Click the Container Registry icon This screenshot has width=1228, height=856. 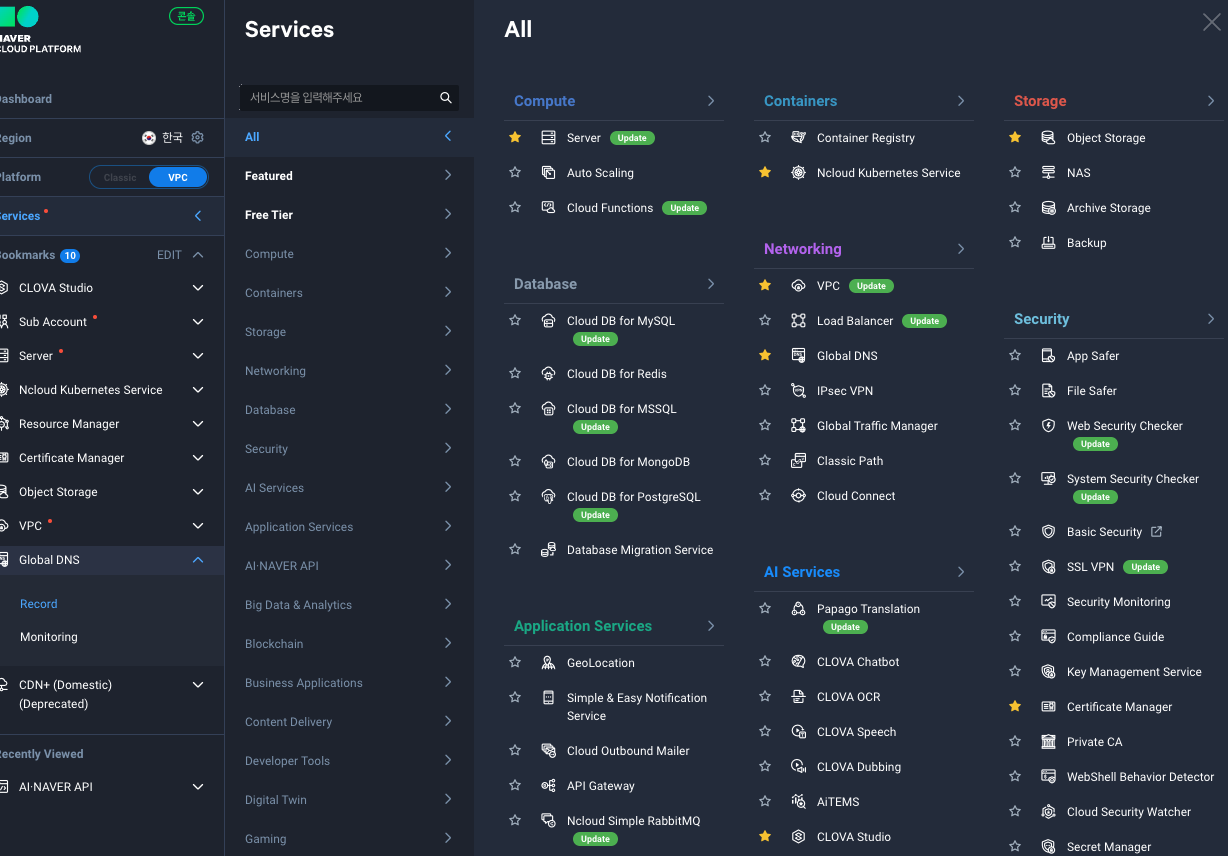point(798,138)
